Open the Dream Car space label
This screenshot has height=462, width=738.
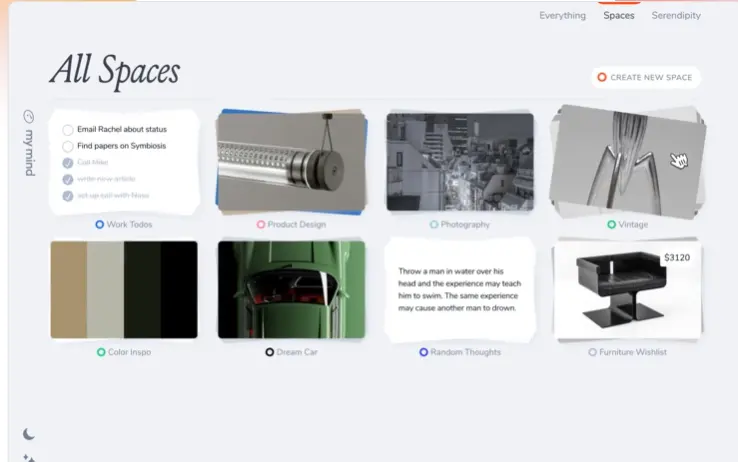[x=297, y=352]
